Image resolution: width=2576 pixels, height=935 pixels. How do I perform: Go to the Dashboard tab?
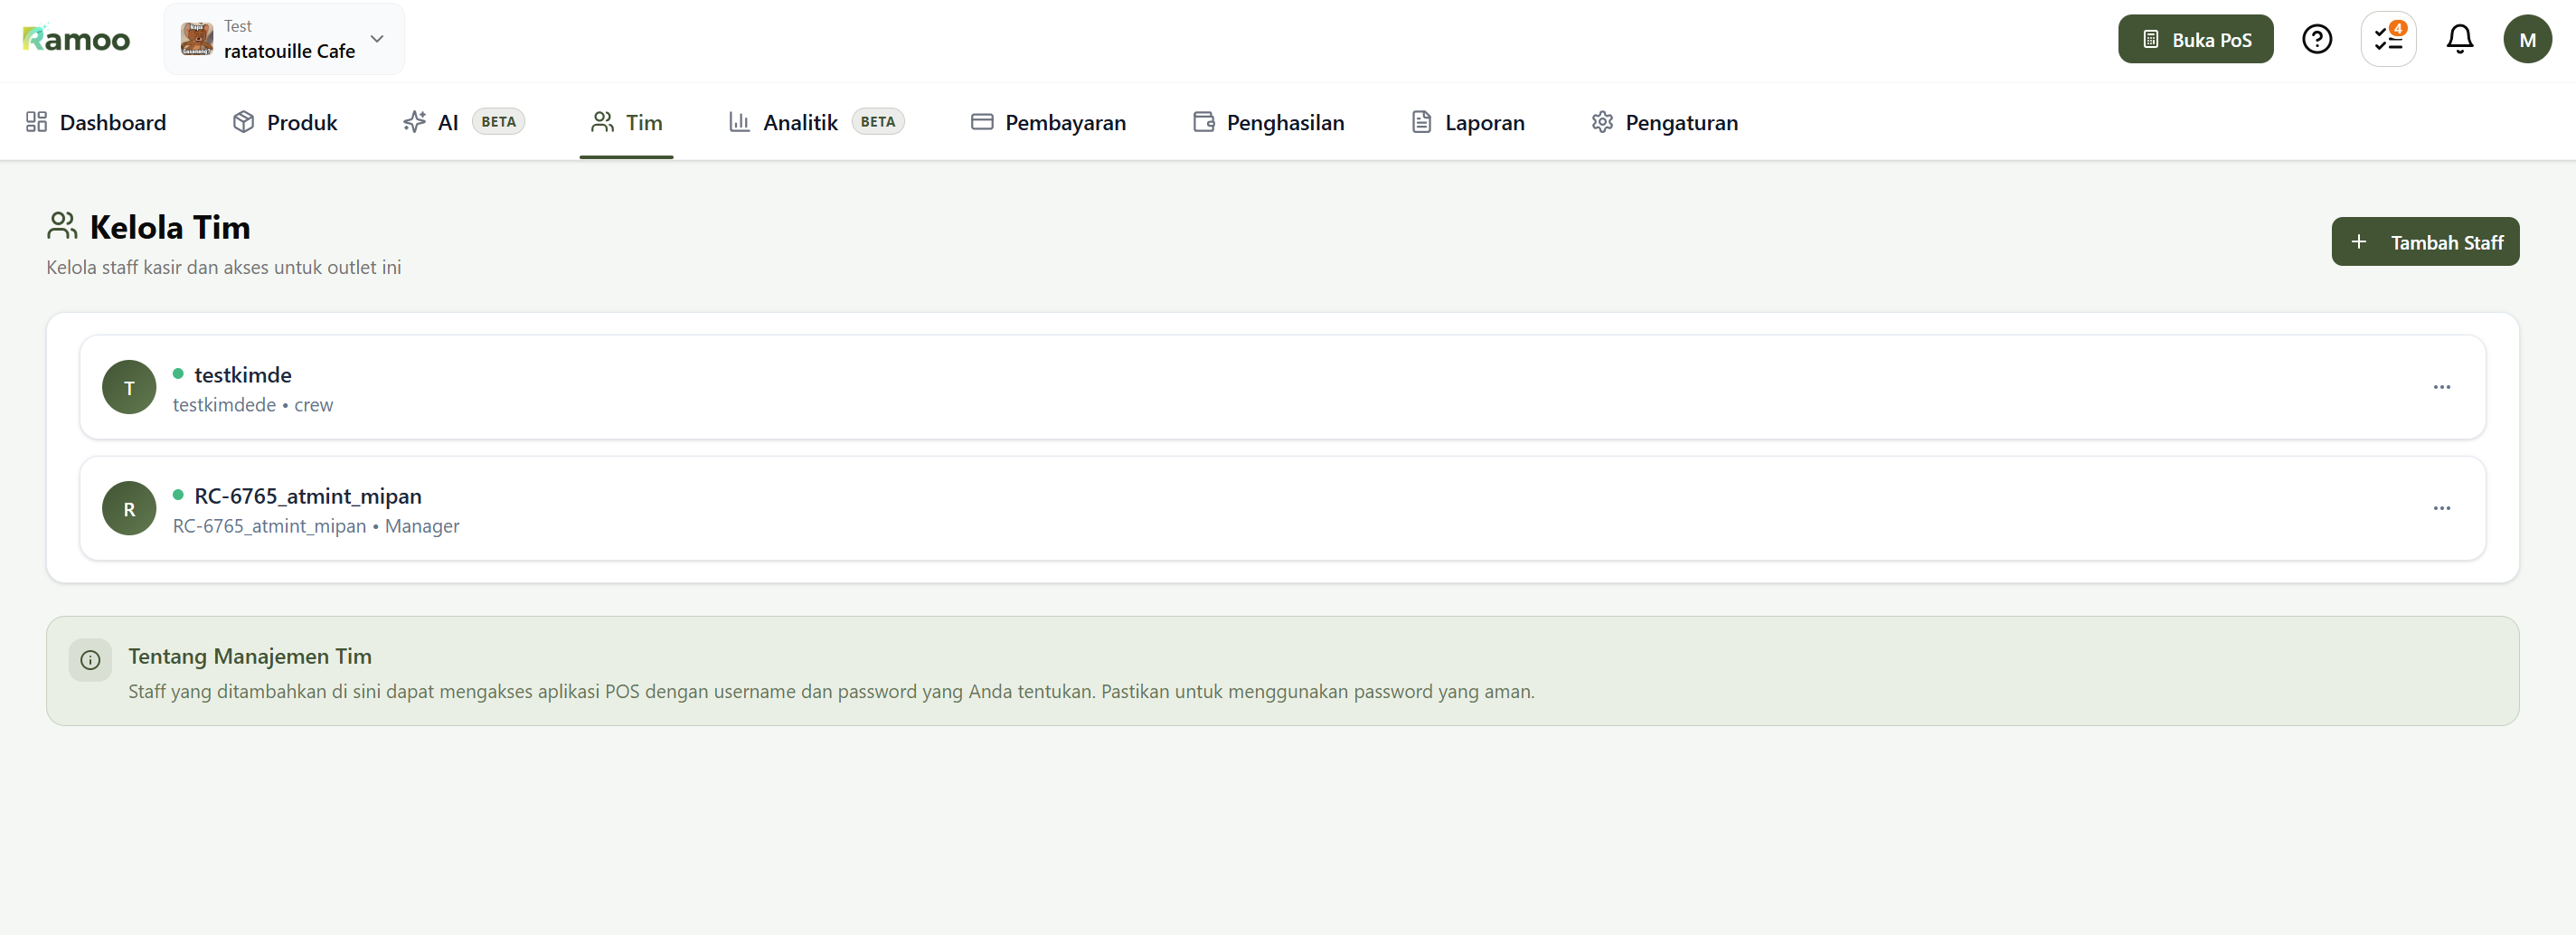click(96, 122)
